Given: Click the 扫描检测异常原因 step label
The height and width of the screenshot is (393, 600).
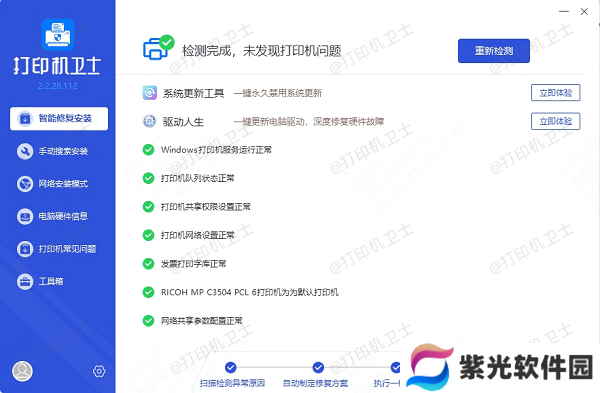Looking at the screenshot, I should 232,383.
